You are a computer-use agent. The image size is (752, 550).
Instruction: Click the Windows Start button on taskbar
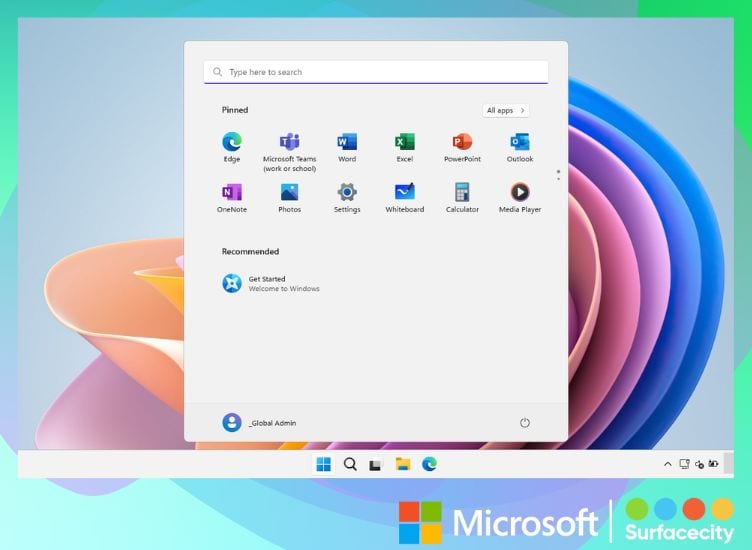tap(324, 464)
